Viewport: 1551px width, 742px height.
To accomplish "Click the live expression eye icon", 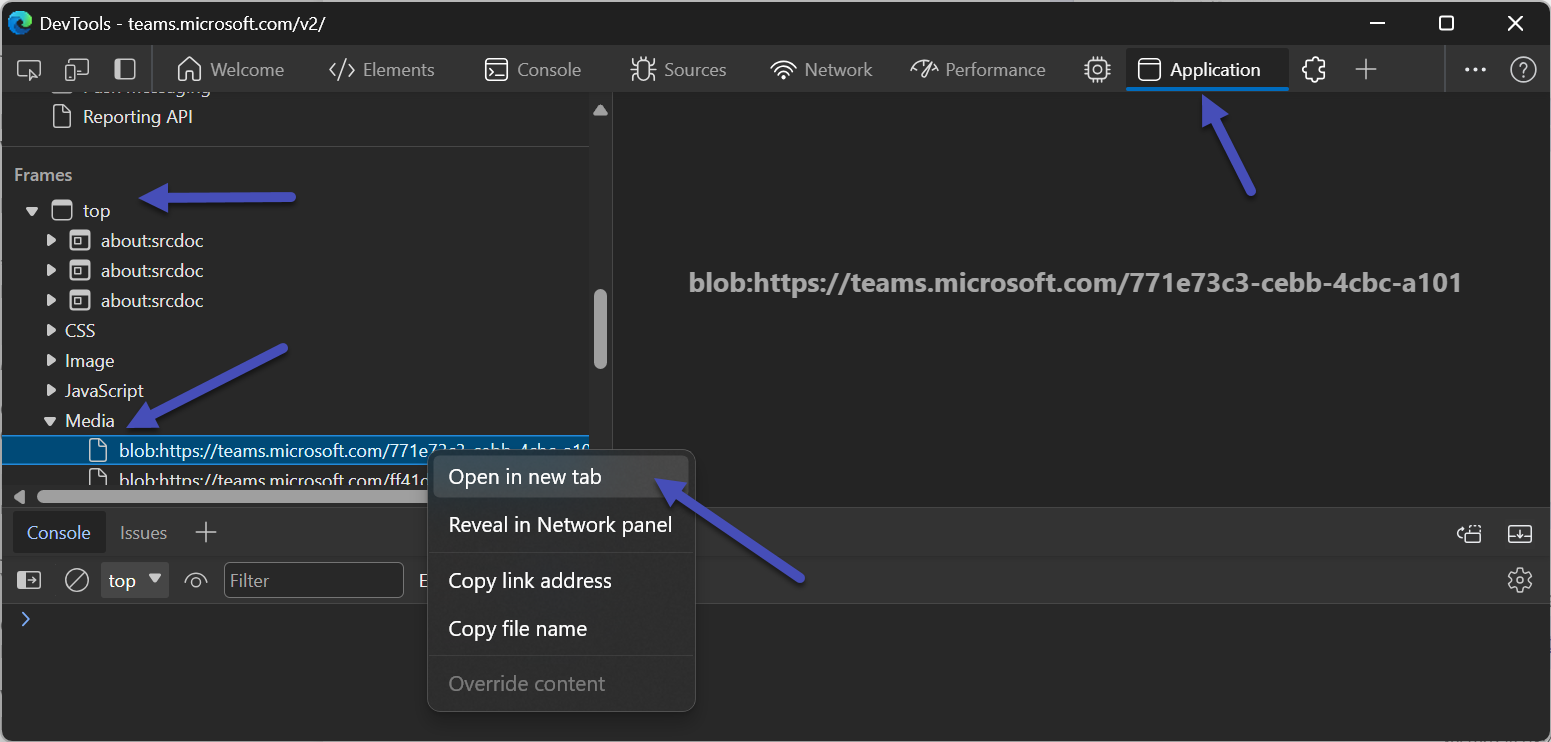I will point(196,580).
